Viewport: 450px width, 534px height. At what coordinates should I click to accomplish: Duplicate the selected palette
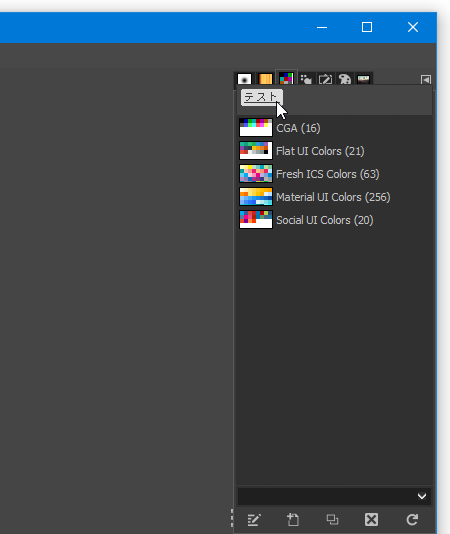pos(332,520)
